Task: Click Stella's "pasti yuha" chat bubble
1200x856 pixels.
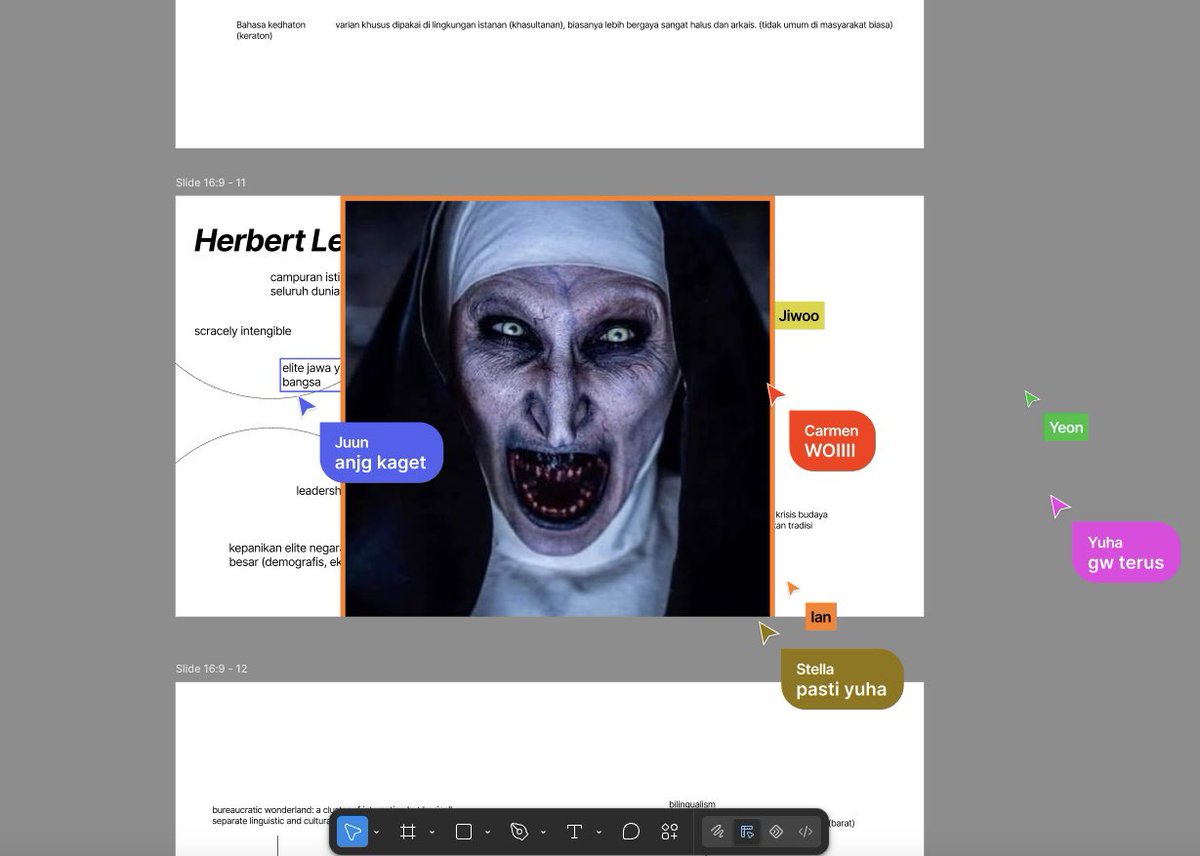Action: 842,679
